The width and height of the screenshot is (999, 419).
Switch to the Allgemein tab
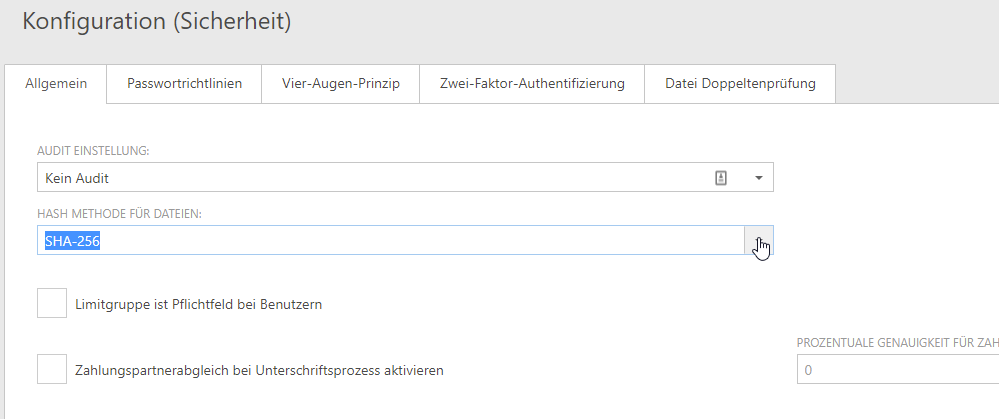[56, 84]
